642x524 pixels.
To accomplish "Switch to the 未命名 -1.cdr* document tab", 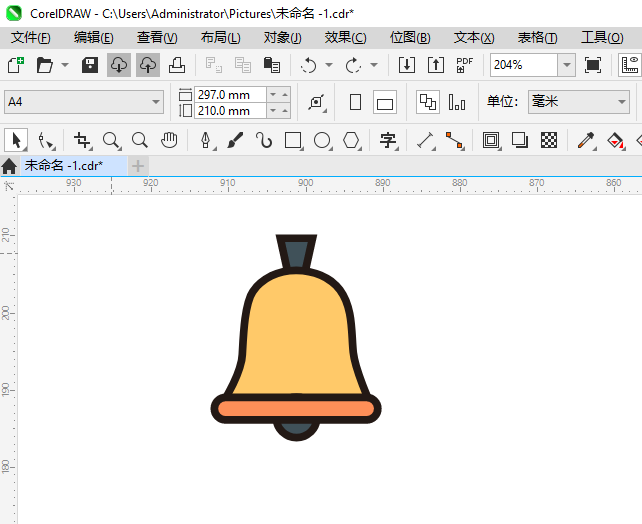I will point(74,166).
